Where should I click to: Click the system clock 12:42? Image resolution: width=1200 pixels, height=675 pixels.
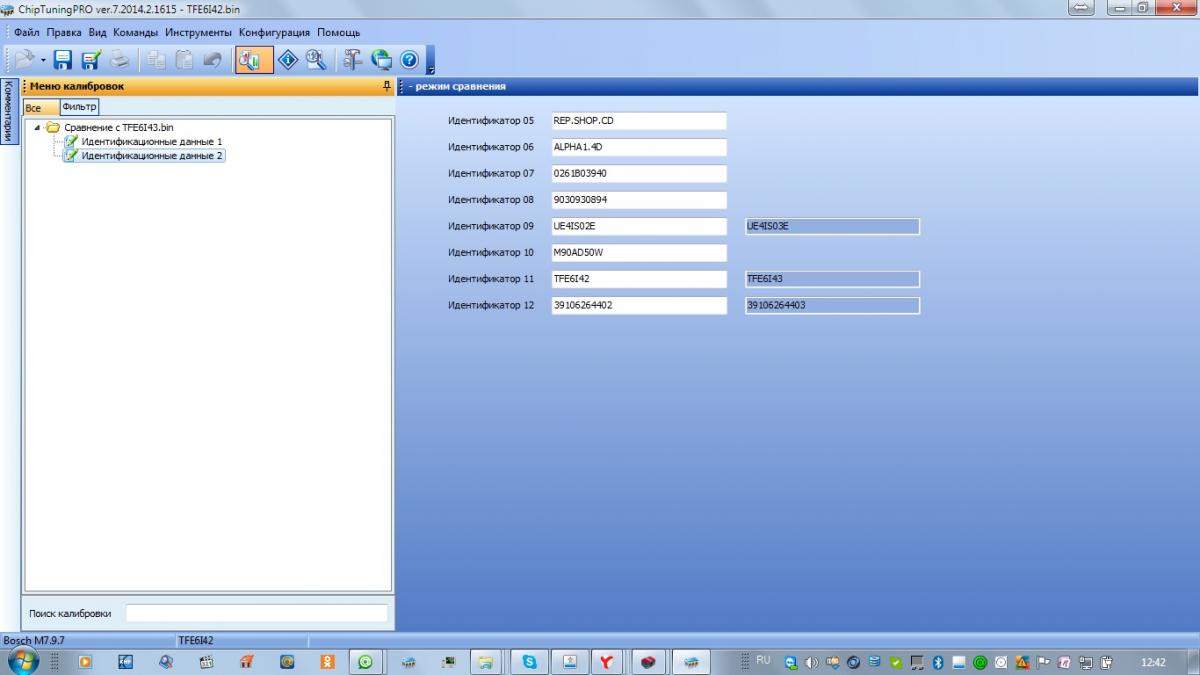pos(1153,662)
